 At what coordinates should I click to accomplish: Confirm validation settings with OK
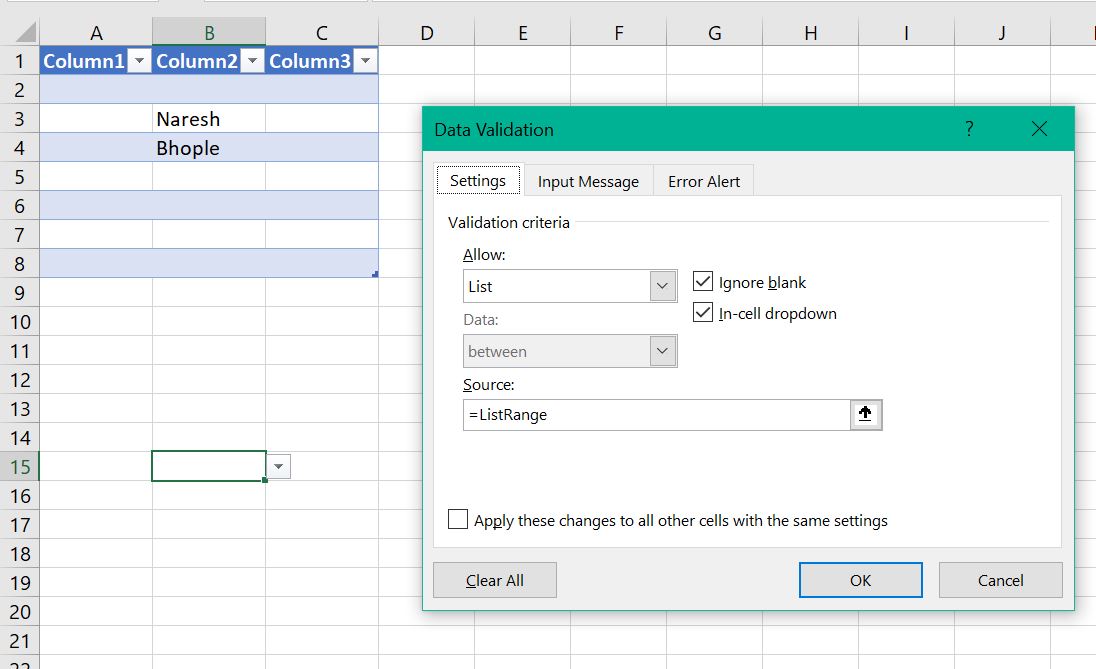[x=860, y=580]
